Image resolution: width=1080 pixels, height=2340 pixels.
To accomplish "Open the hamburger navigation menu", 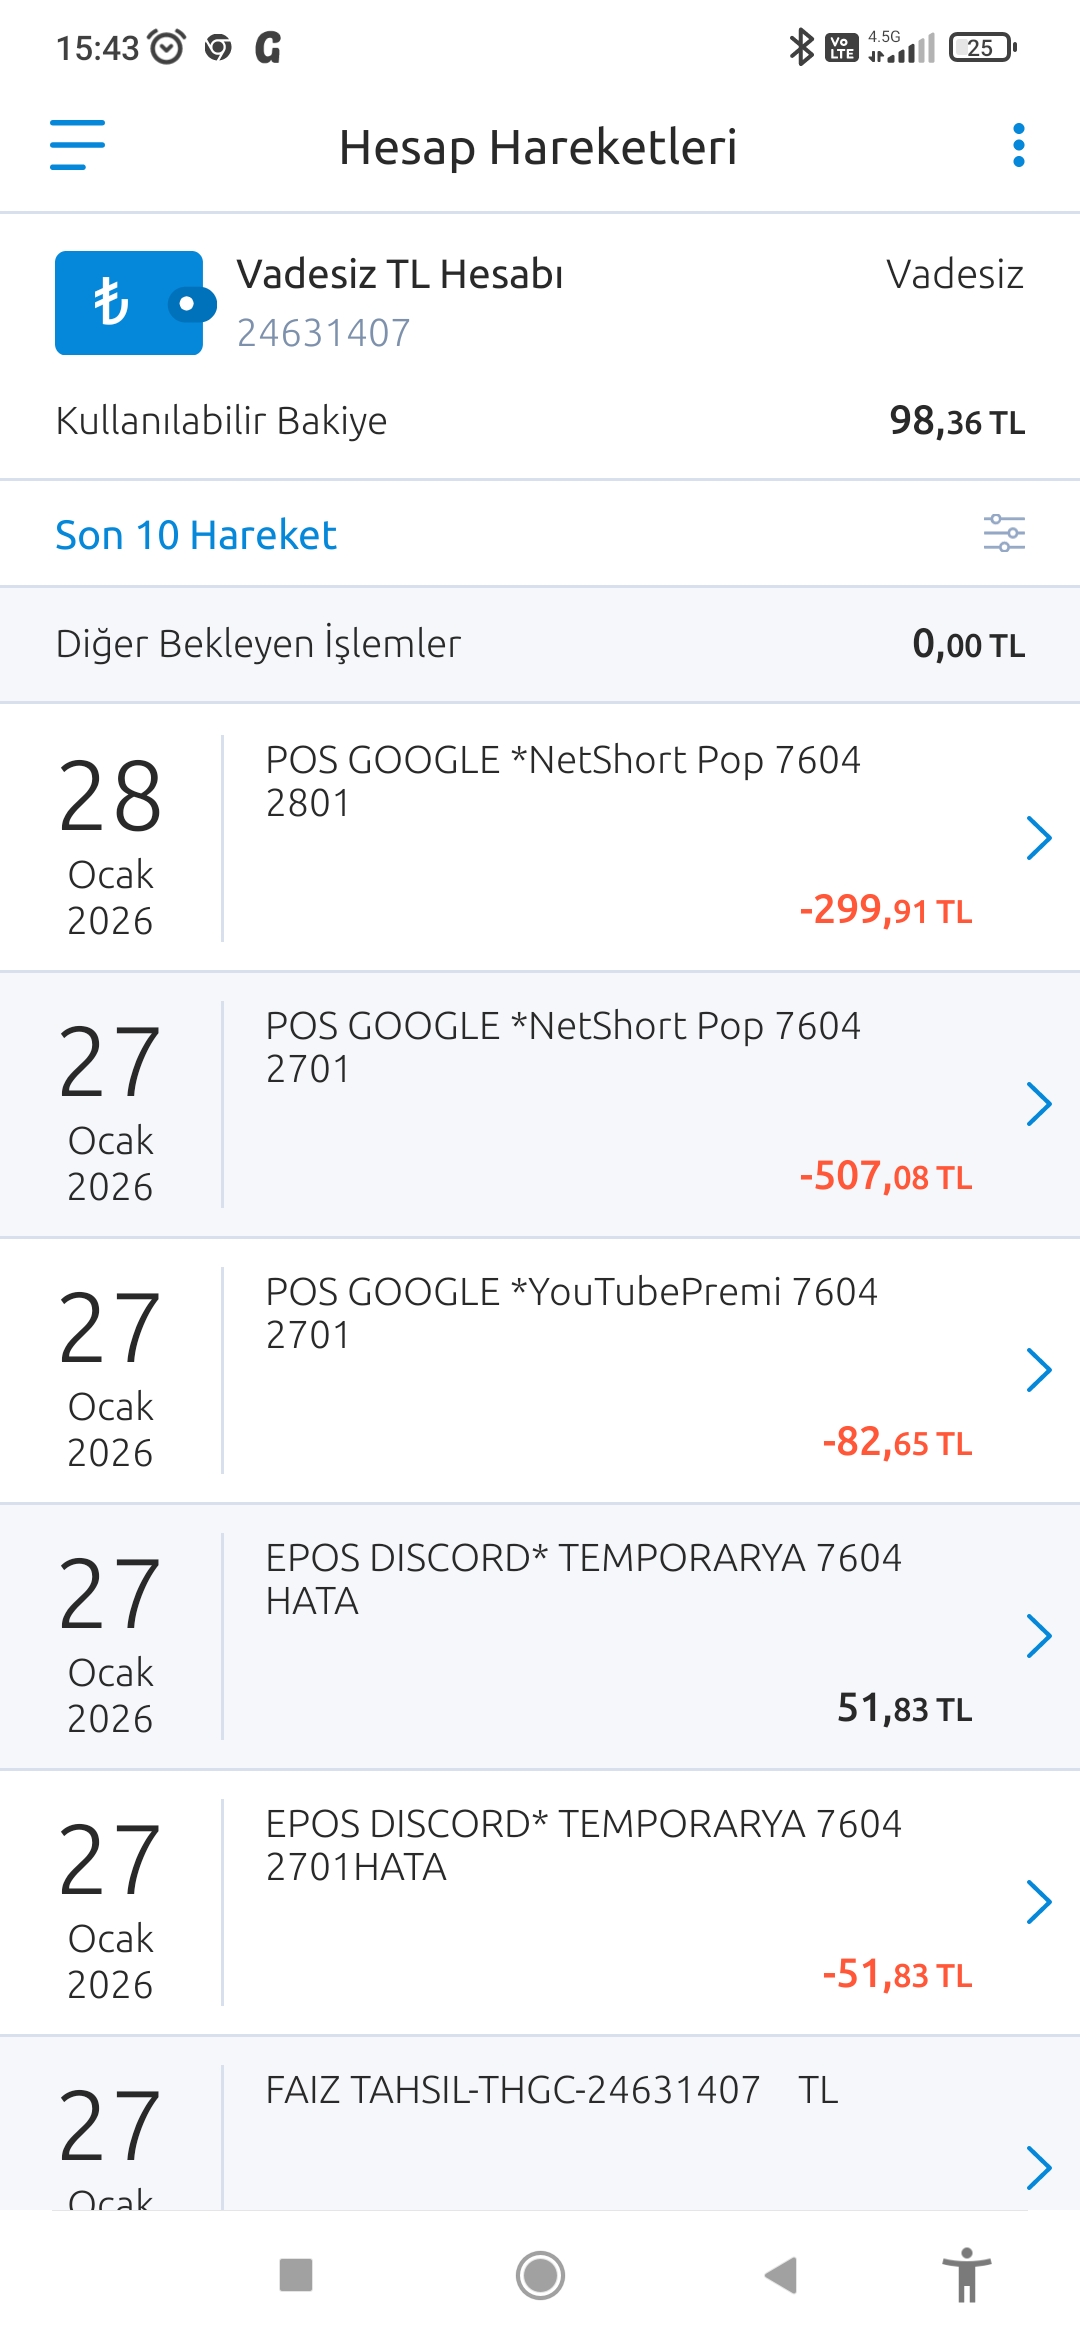I will pos(77,145).
